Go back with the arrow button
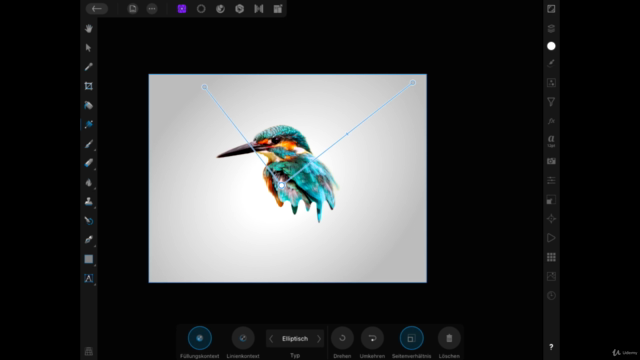The height and width of the screenshot is (360, 640). pos(97,9)
